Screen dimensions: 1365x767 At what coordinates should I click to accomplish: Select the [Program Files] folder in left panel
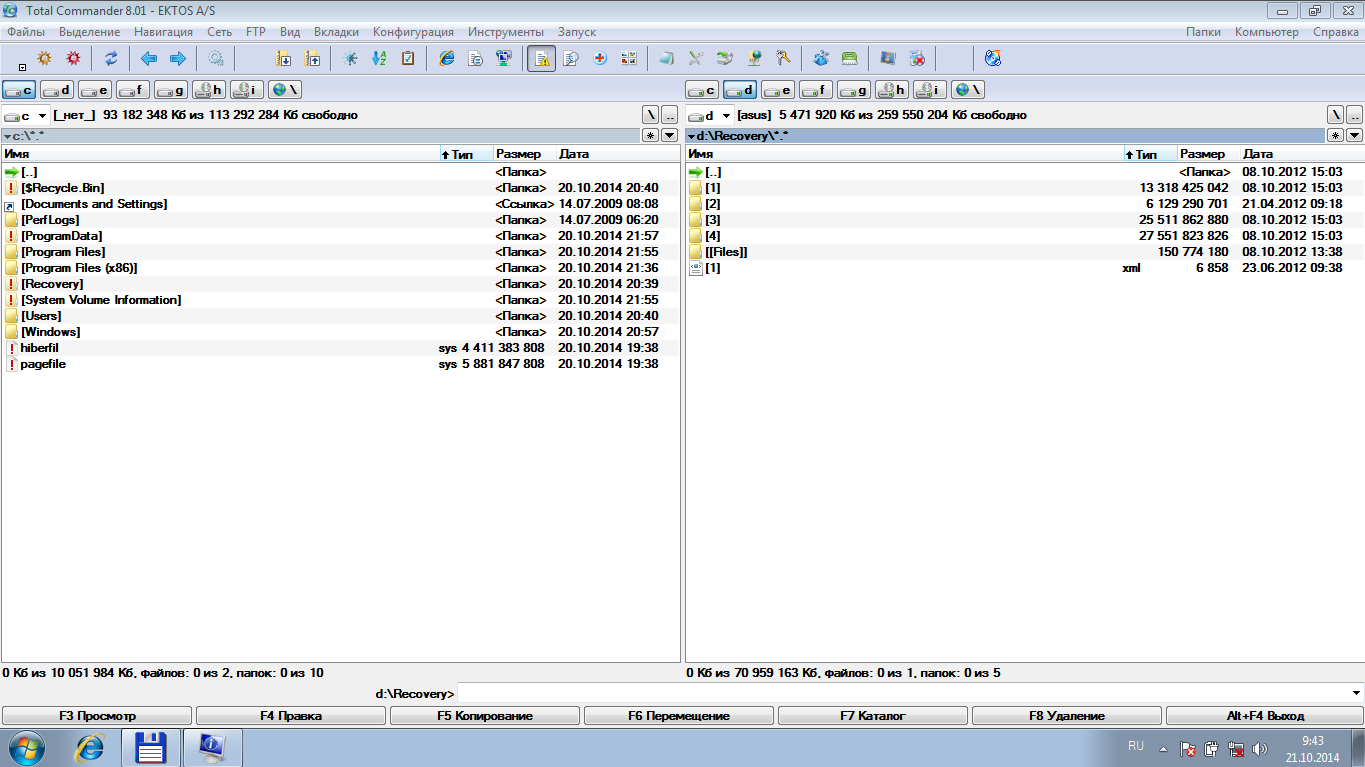[63, 252]
